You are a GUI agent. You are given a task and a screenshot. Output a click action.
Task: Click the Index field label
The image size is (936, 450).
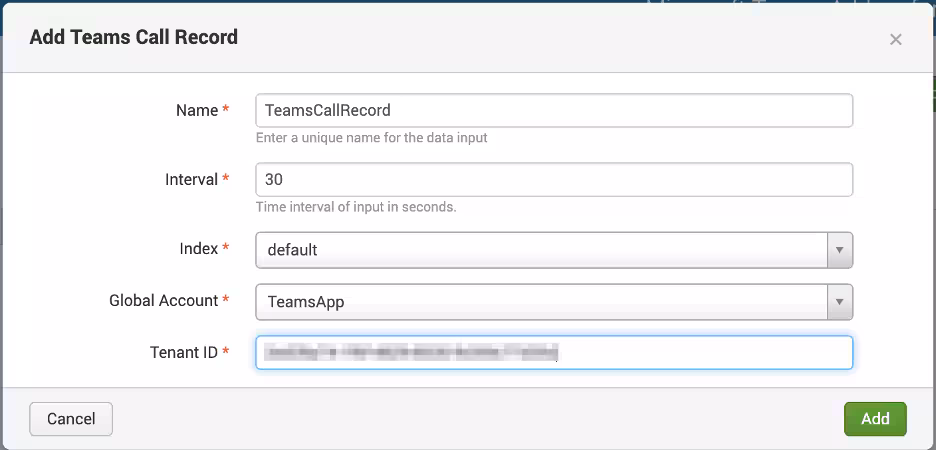[198, 248]
